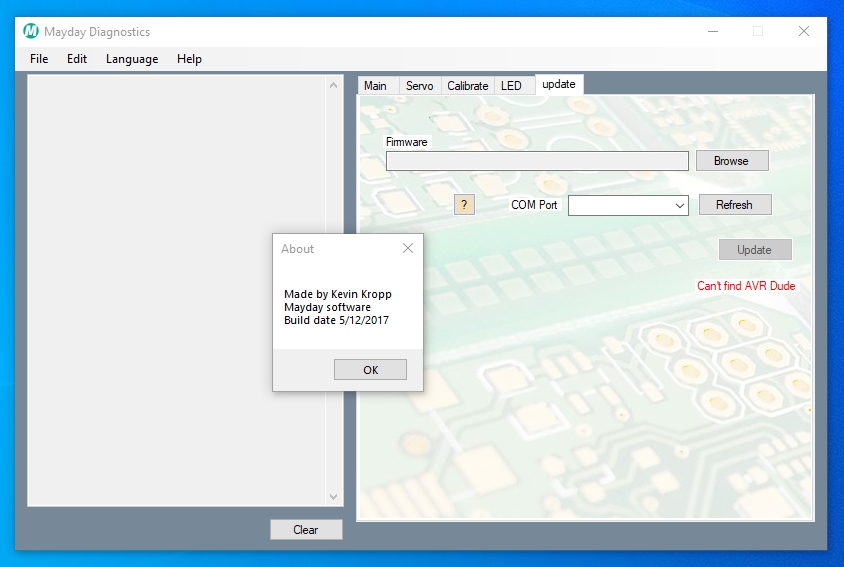The width and height of the screenshot is (844, 567).
Task: Click the Firmware label
Action: tap(406, 142)
